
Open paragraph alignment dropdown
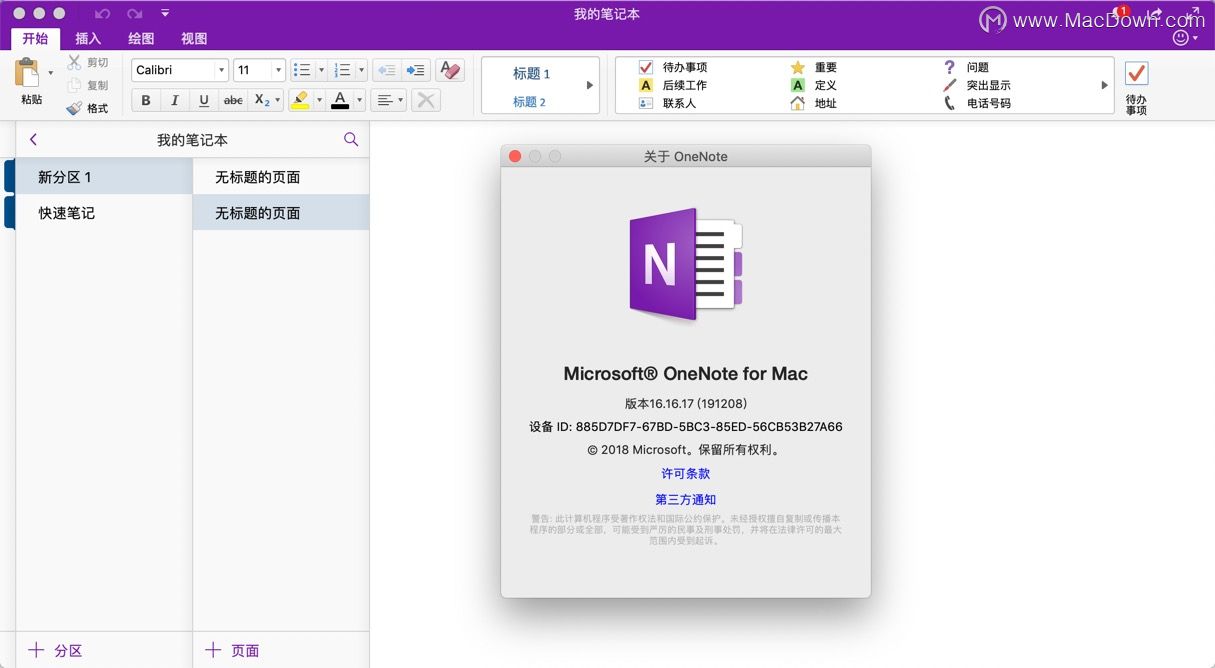point(388,100)
